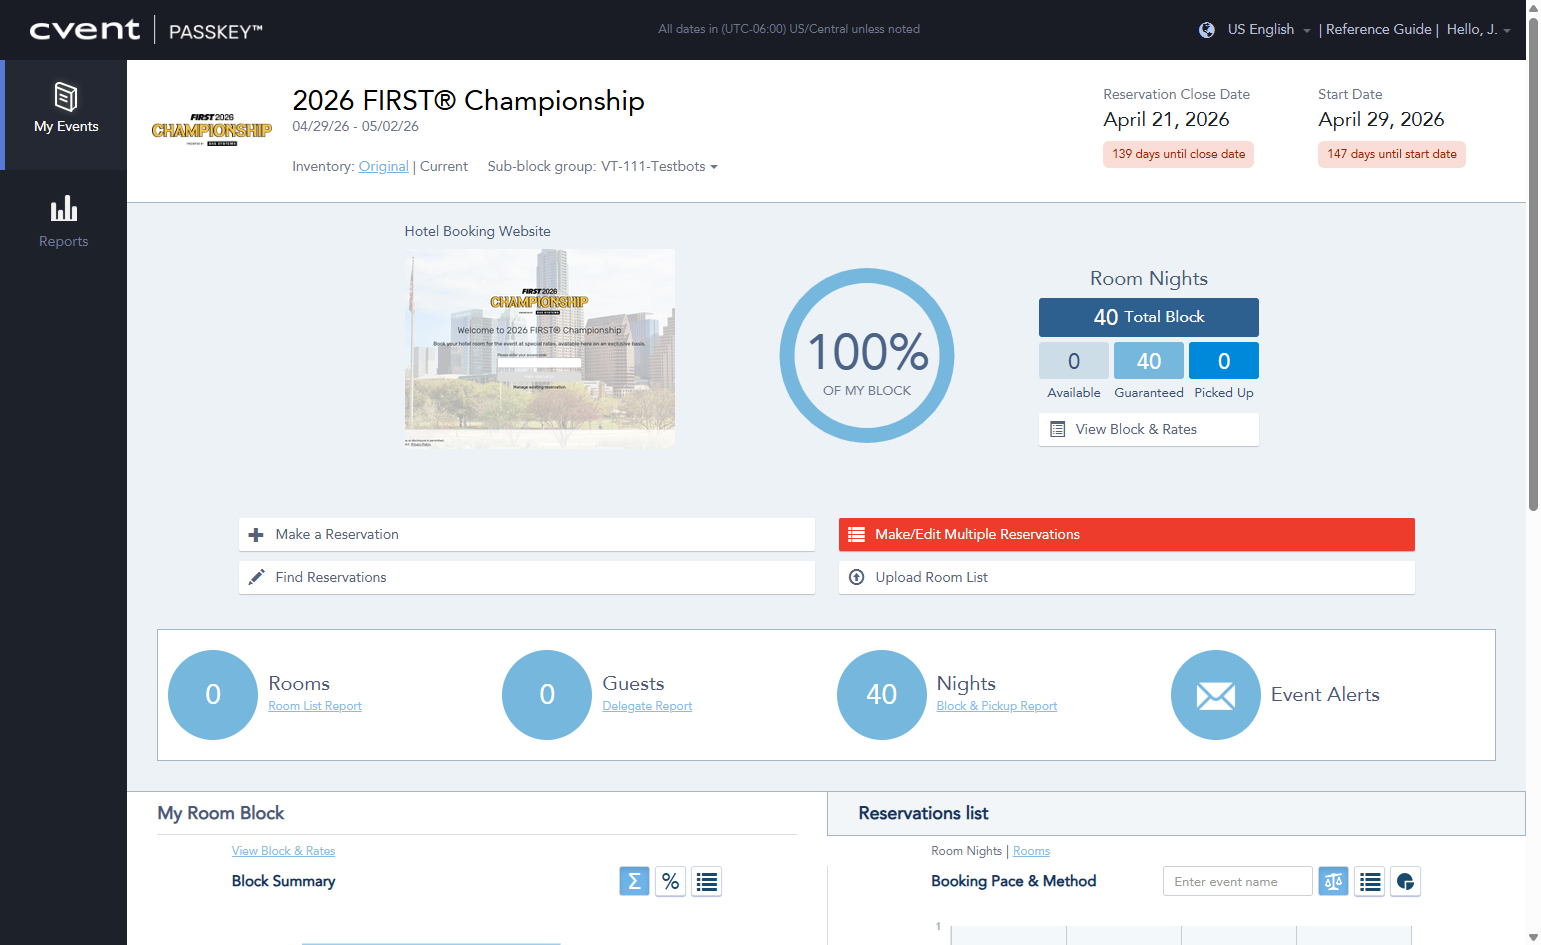Show Block Summary totals with sigma icon
This screenshot has width=1541, height=945.
point(634,881)
